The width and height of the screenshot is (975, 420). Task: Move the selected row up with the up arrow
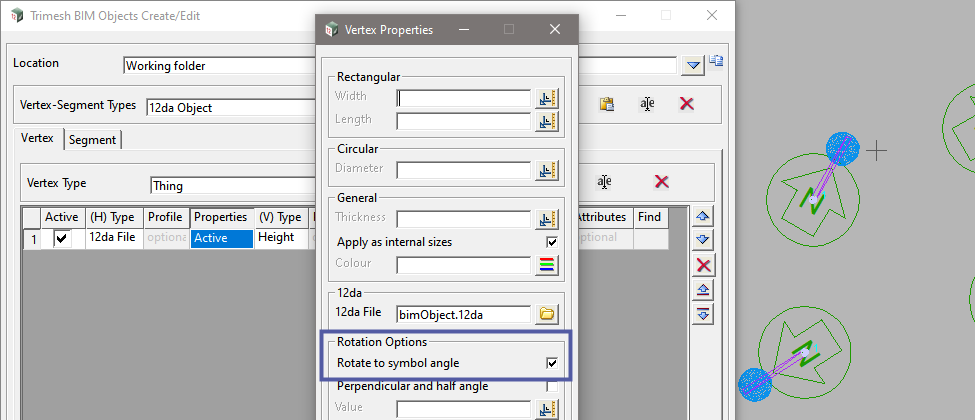coord(704,216)
